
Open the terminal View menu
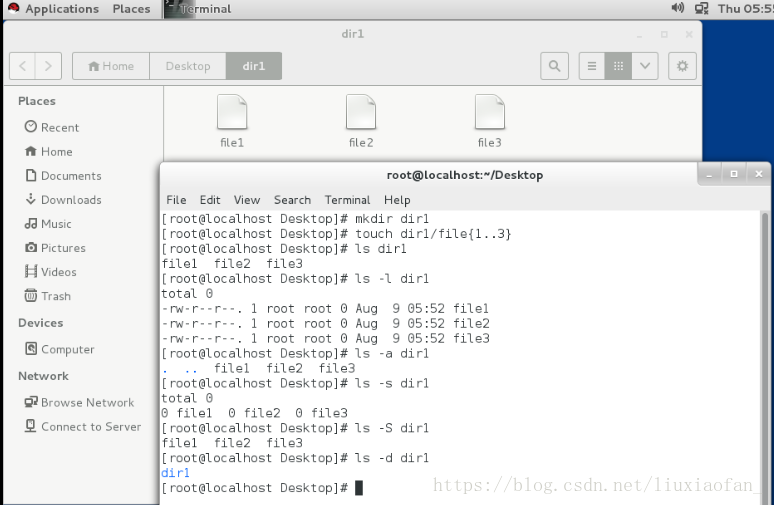[247, 200]
